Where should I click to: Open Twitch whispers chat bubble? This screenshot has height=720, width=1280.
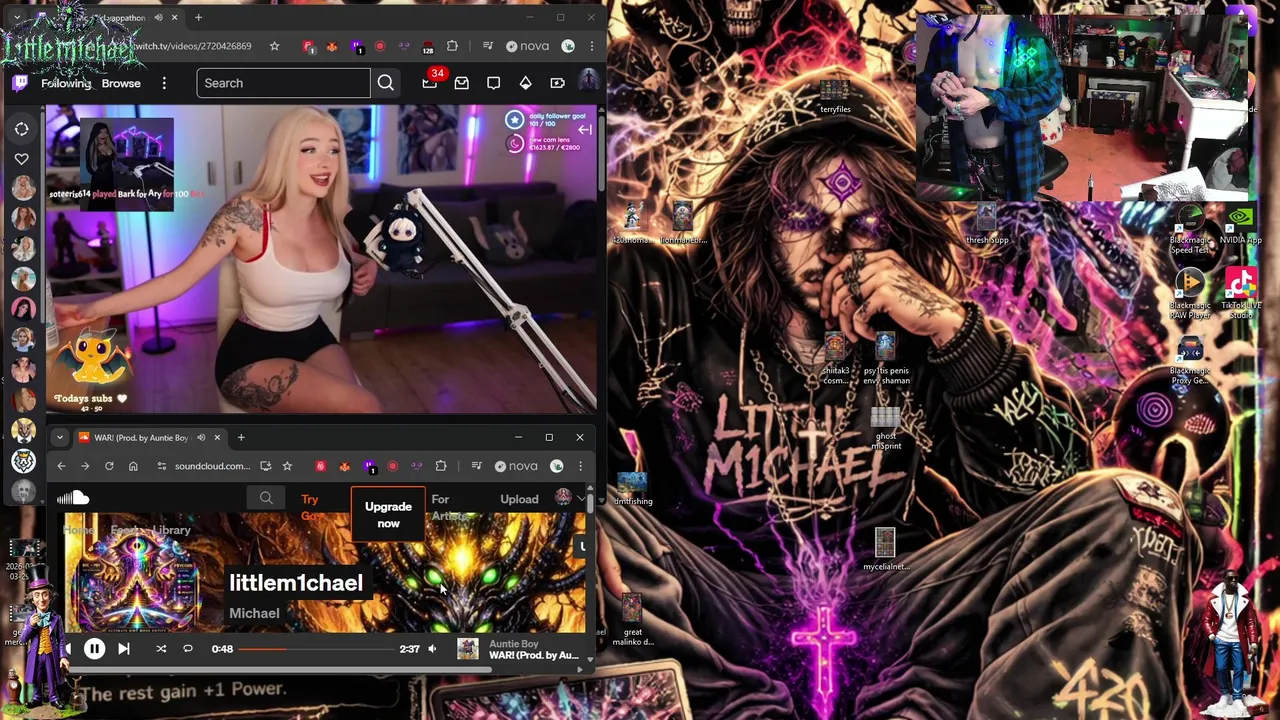(x=493, y=83)
